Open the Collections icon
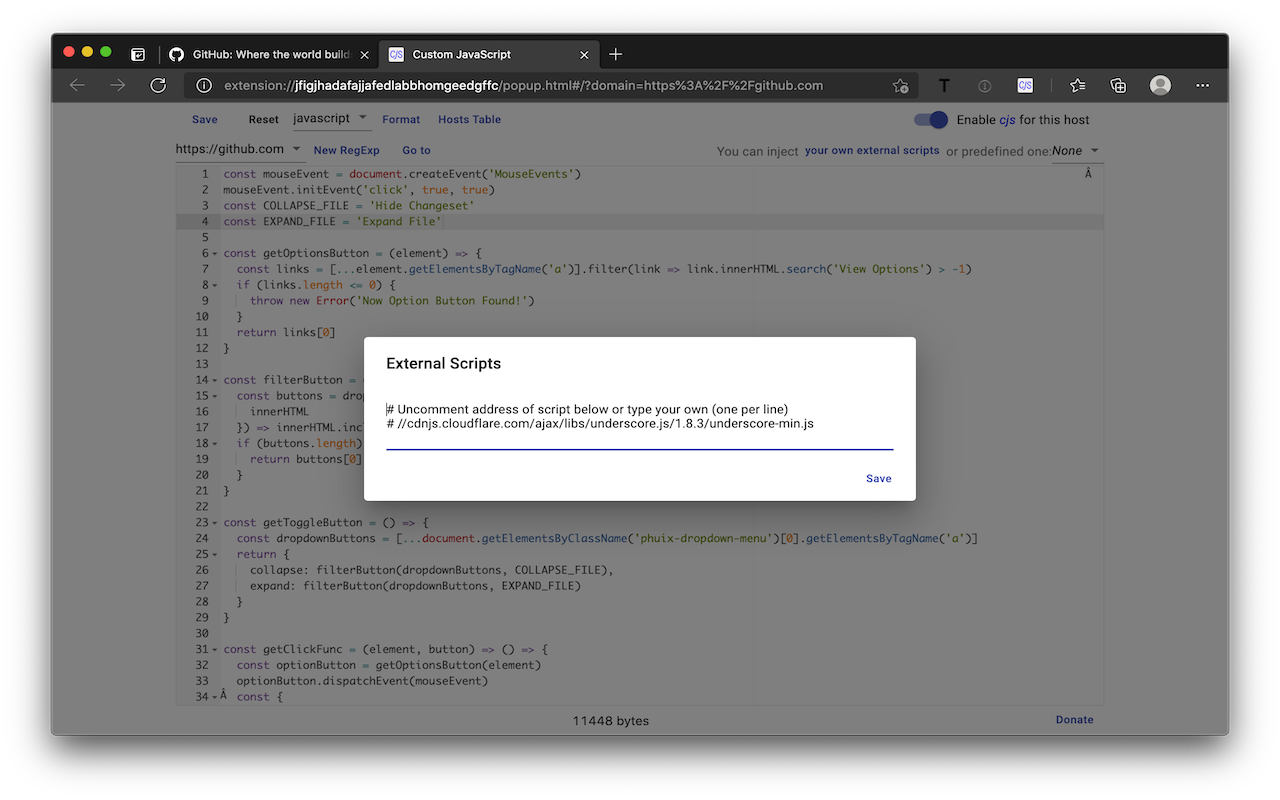 pos(1117,86)
